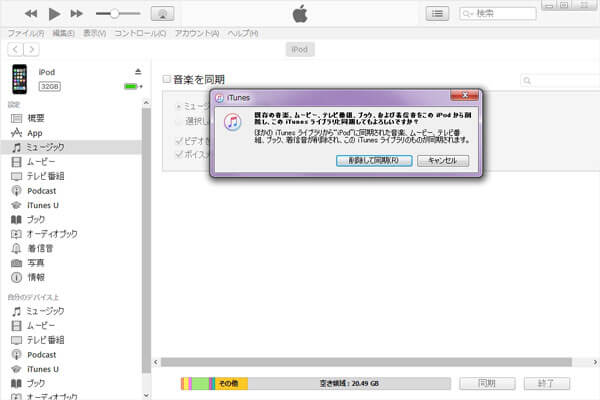
Task: Skip forward with the fast-forward button
Action: (77, 14)
